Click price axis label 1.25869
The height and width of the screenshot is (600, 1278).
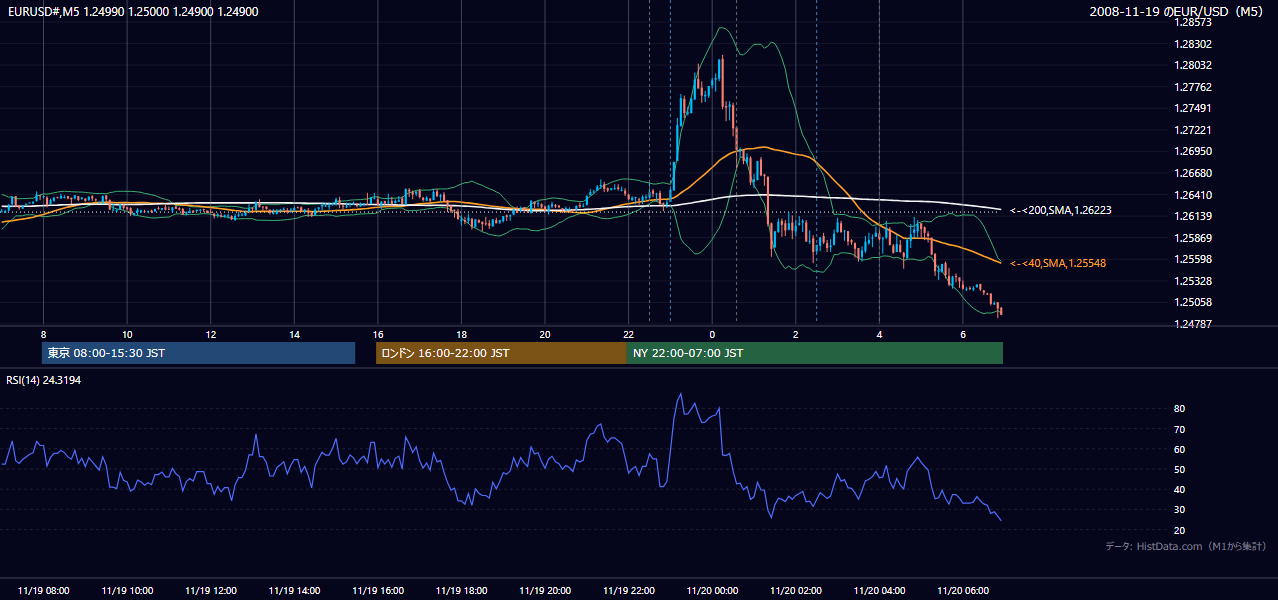[x=1195, y=238]
